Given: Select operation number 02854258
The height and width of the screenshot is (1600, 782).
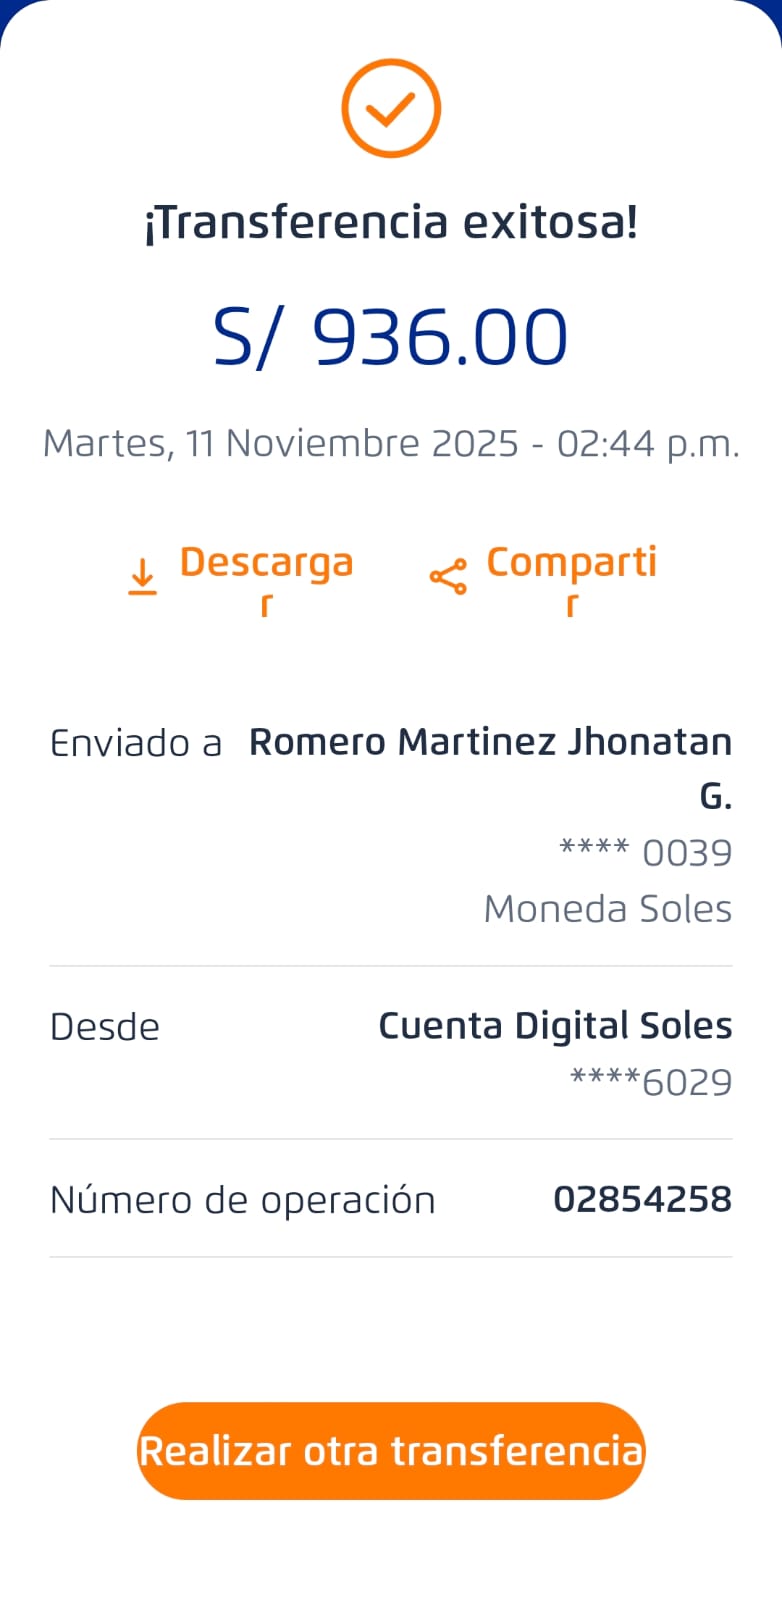Looking at the screenshot, I should 642,1199.
